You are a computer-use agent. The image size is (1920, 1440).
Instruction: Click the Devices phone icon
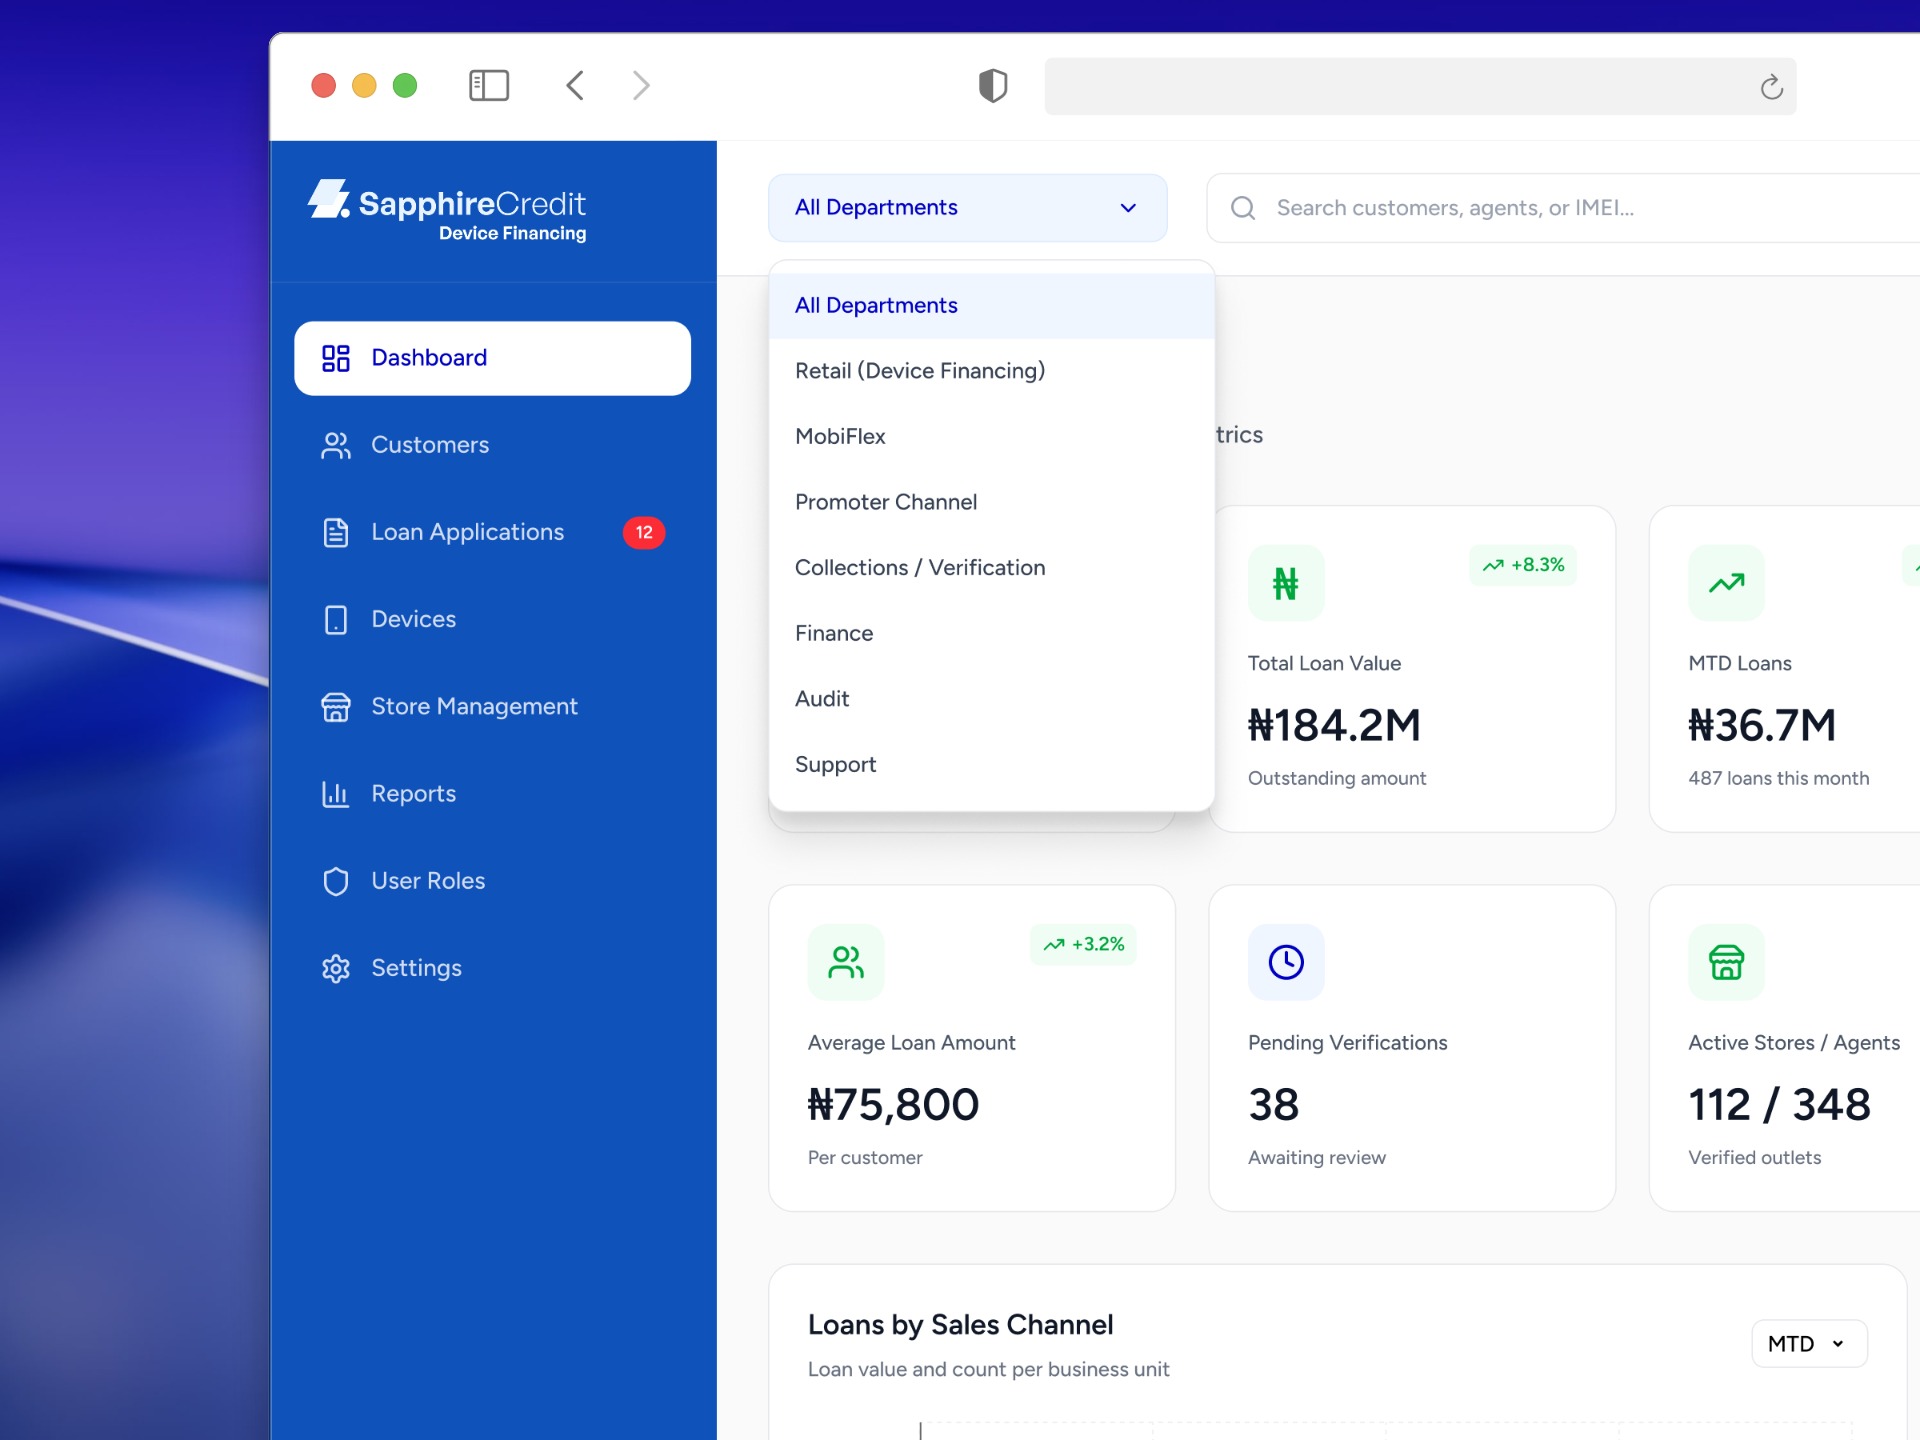335,619
